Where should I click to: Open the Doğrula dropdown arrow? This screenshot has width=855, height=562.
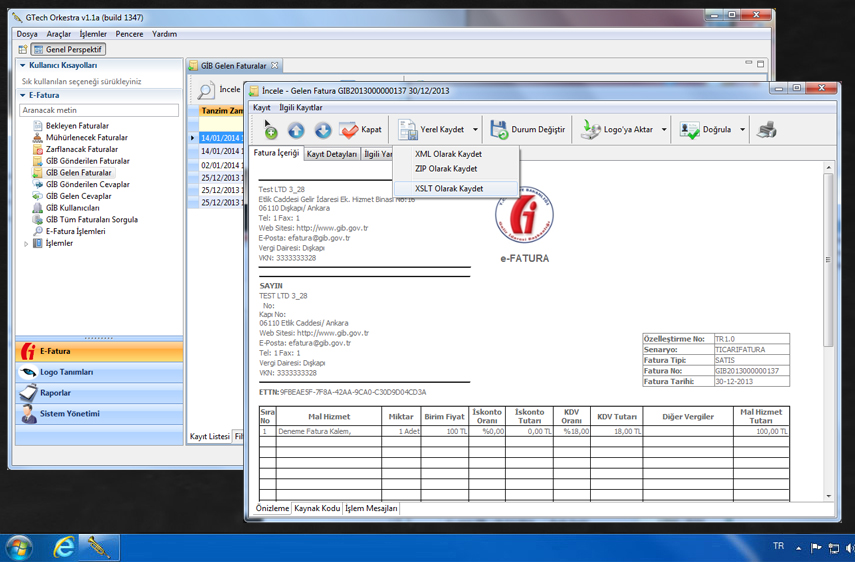pos(742,130)
